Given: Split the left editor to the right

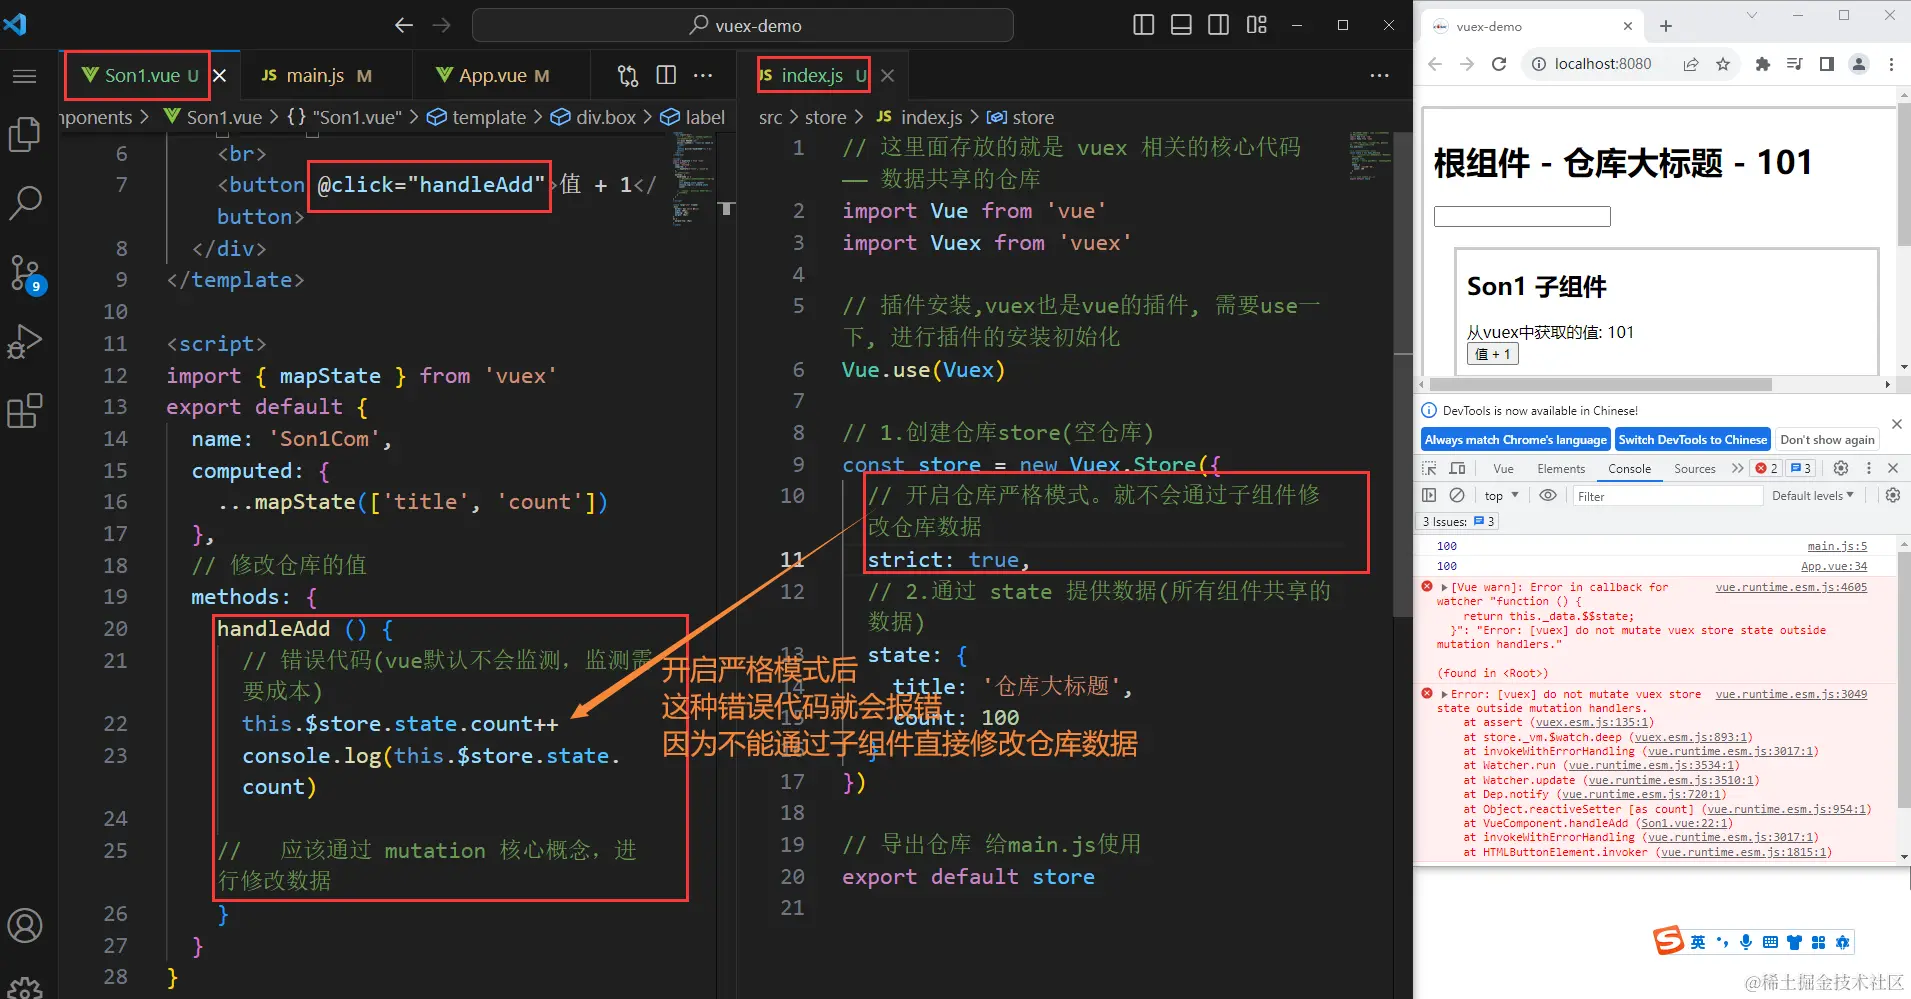Looking at the screenshot, I should (666, 75).
